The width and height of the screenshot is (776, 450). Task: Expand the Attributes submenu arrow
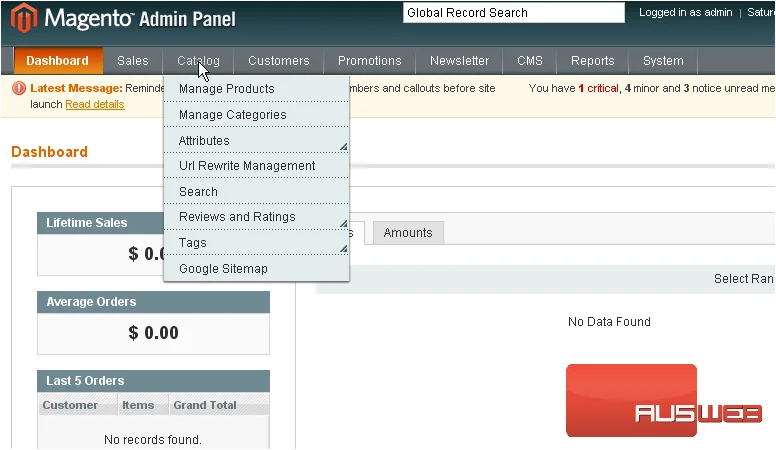coord(343,147)
